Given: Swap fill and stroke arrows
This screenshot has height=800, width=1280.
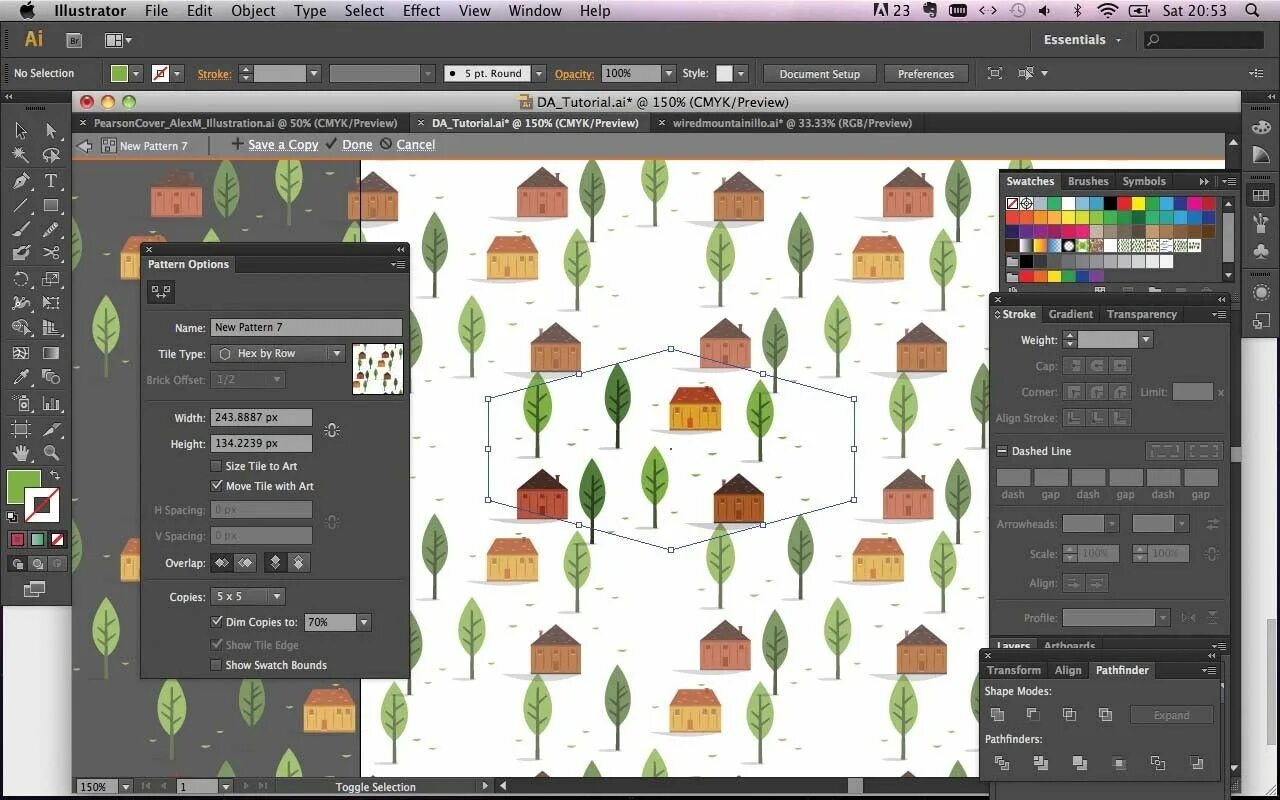Looking at the screenshot, I should click(55, 476).
